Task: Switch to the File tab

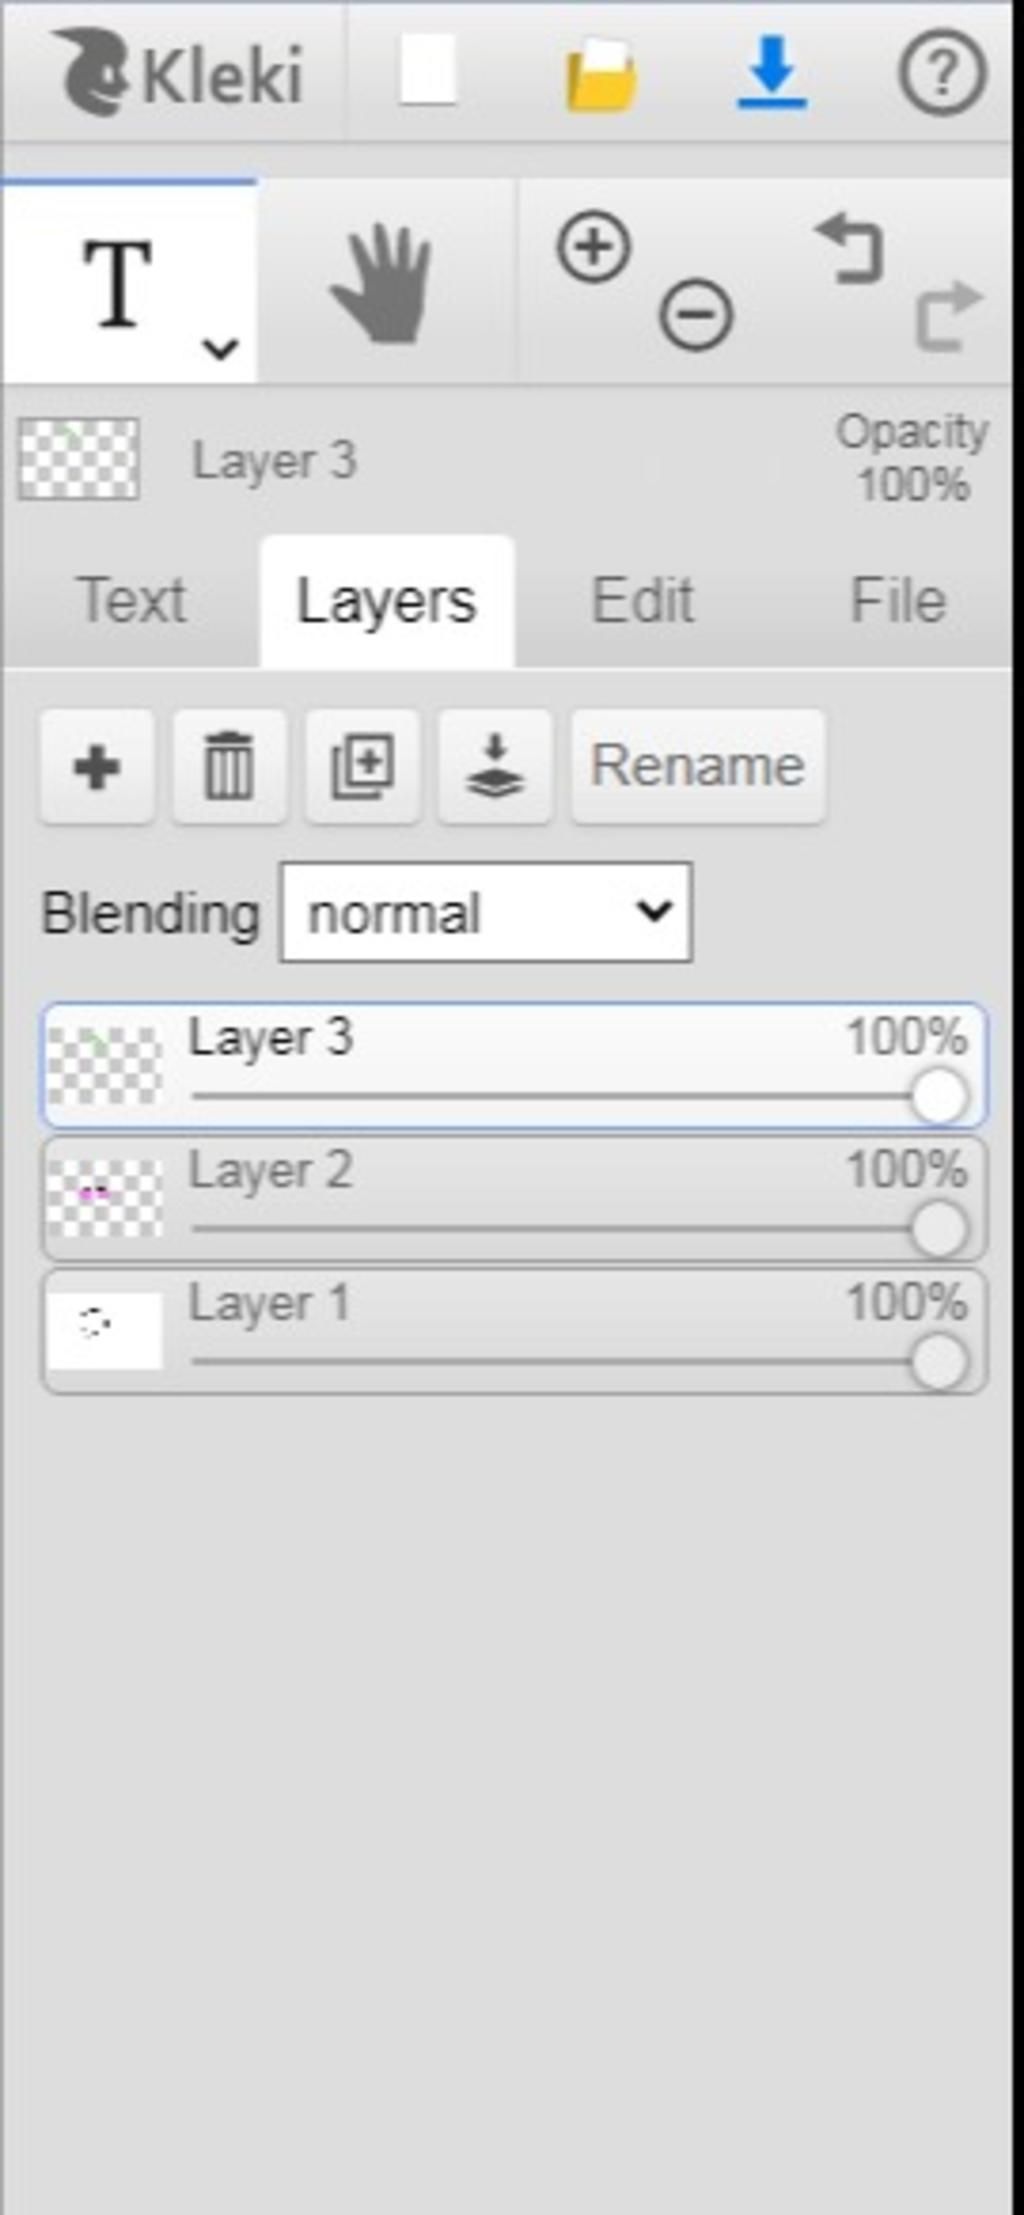Action: tap(898, 601)
